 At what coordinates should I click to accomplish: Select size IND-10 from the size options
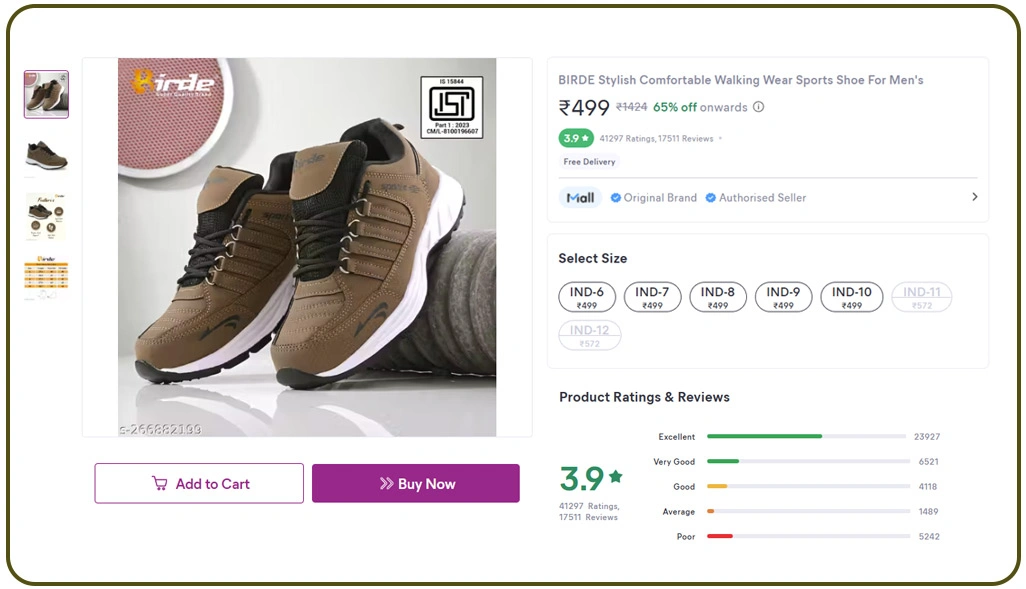click(x=850, y=296)
